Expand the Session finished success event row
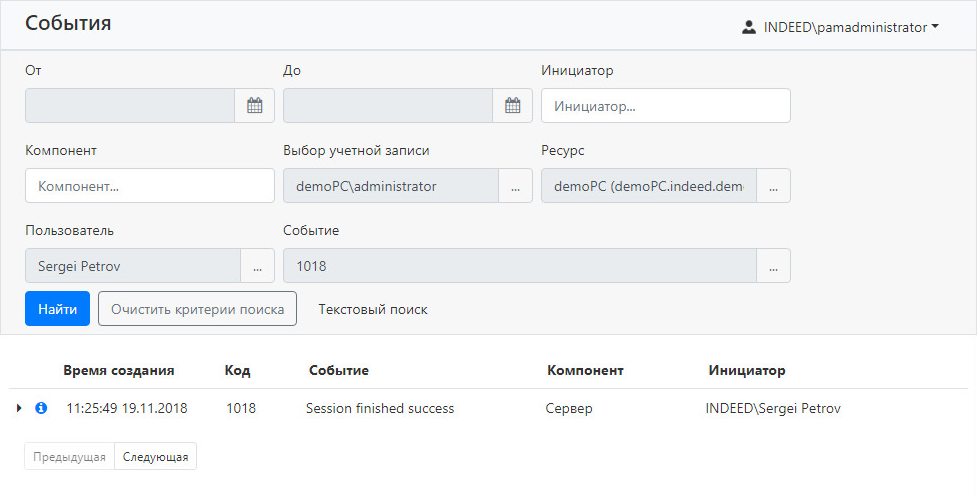 19,408
